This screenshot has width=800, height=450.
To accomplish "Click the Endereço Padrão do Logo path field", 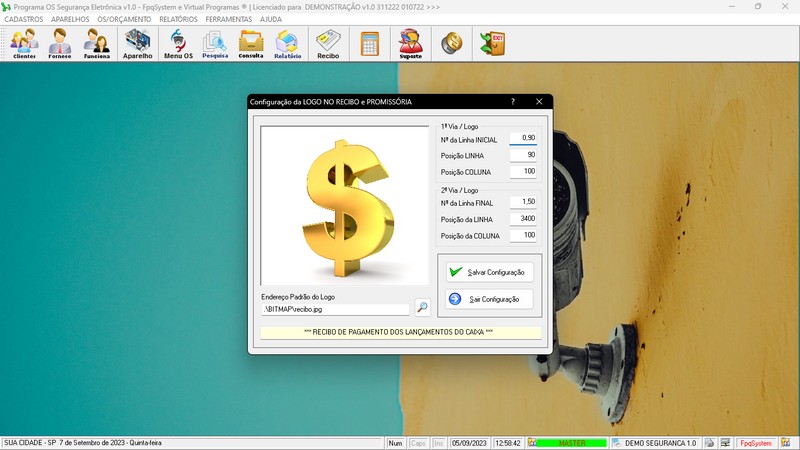I will pyautogui.click(x=335, y=309).
